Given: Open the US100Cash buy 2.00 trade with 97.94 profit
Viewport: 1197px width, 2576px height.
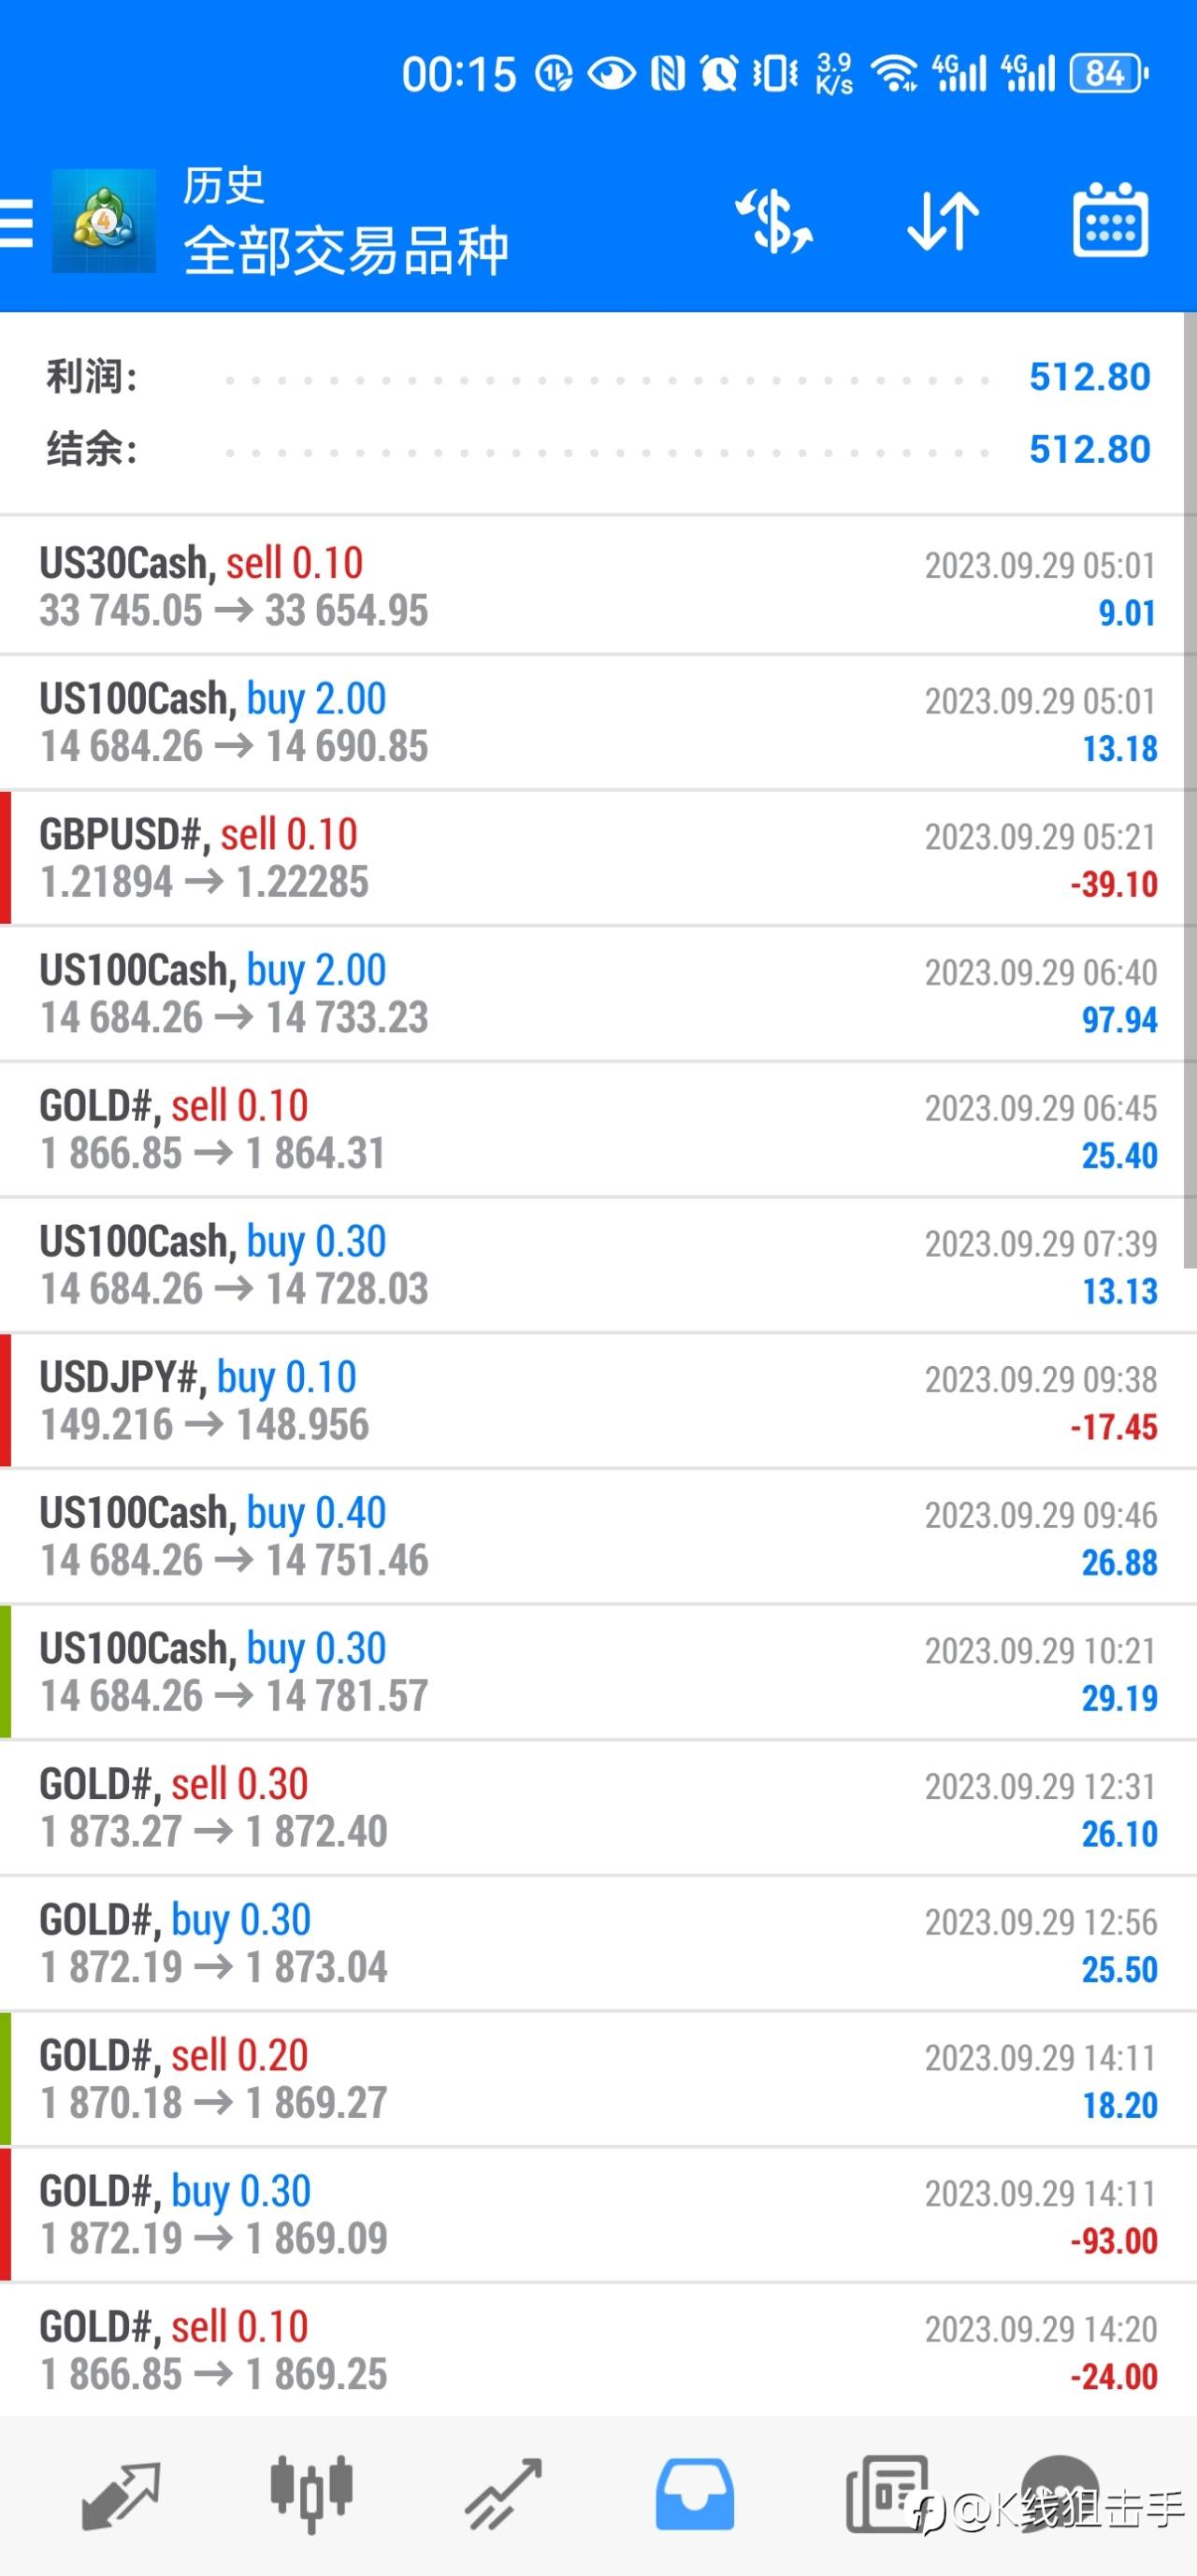Looking at the screenshot, I should pyautogui.click(x=598, y=994).
